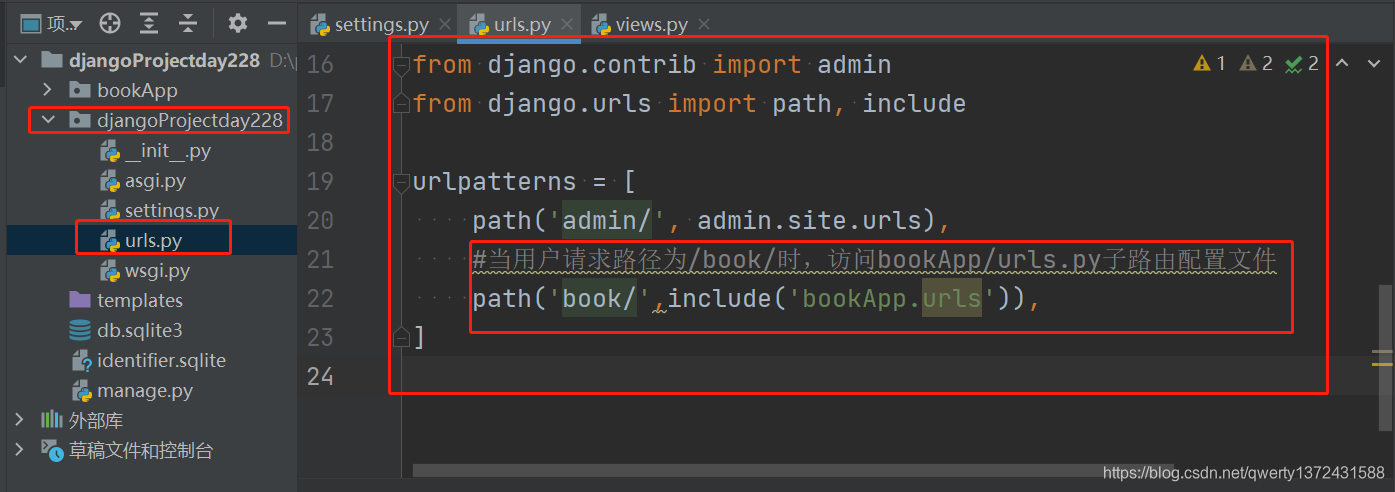Collapse the inner djangoProjectday228 package

47,121
